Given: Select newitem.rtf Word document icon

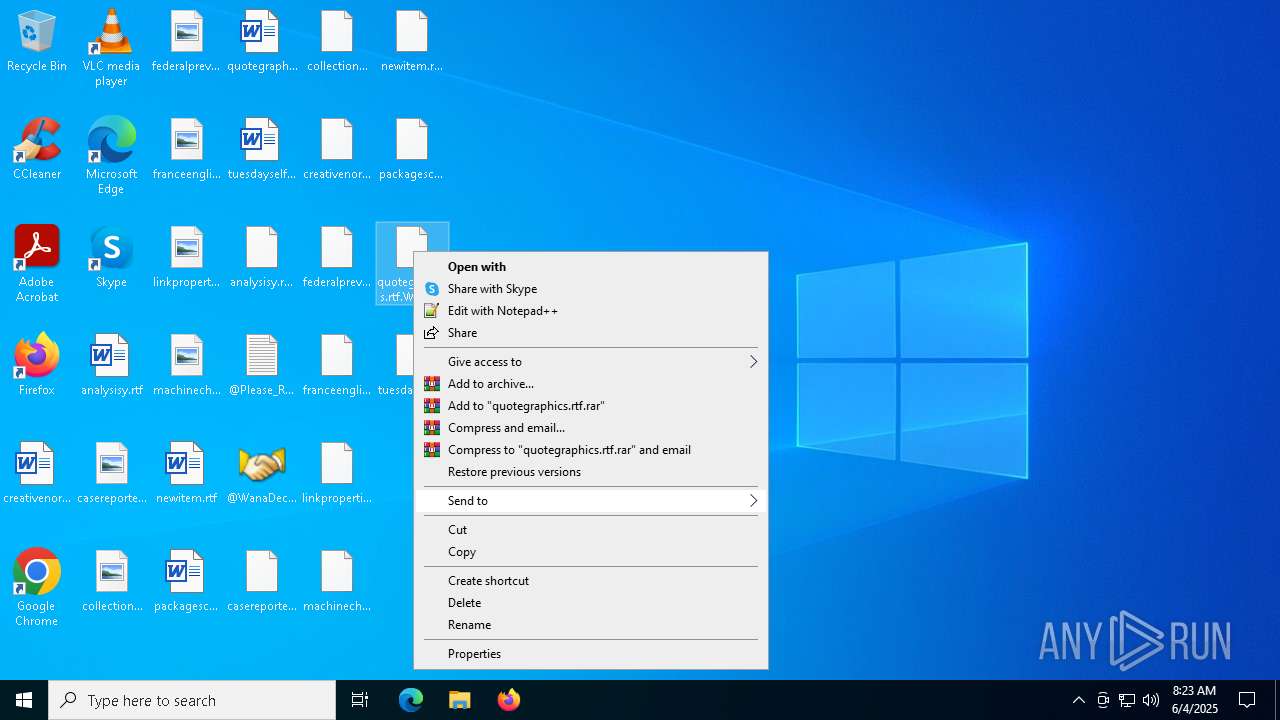Looking at the screenshot, I should (x=187, y=473).
